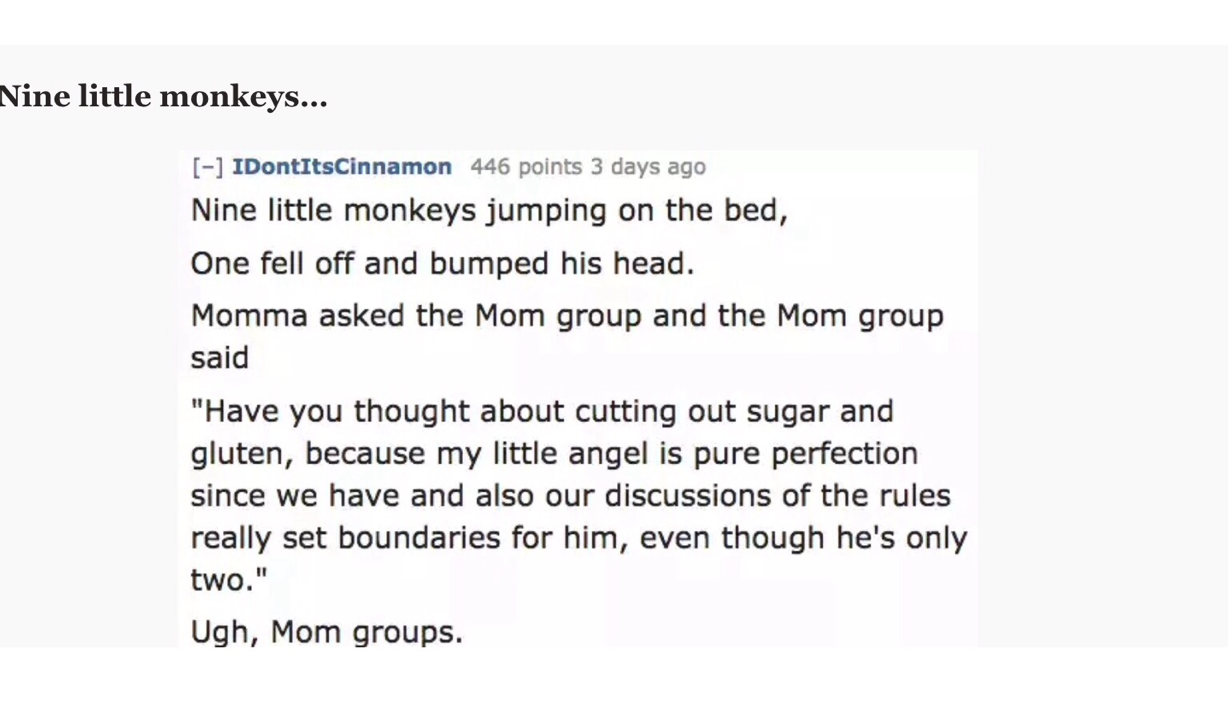Click the 'Nine little monkeys...' bold heading
Image resolution: width=1228 pixels, height=705 pixels.
pos(163,97)
